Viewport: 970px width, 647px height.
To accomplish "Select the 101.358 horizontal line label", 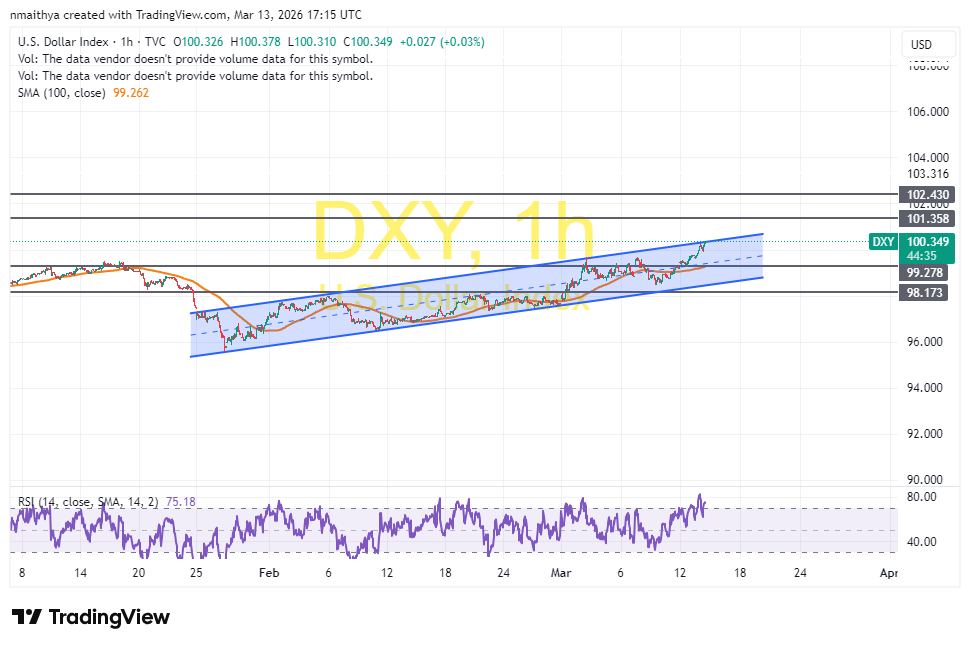I will coord(927,218).
